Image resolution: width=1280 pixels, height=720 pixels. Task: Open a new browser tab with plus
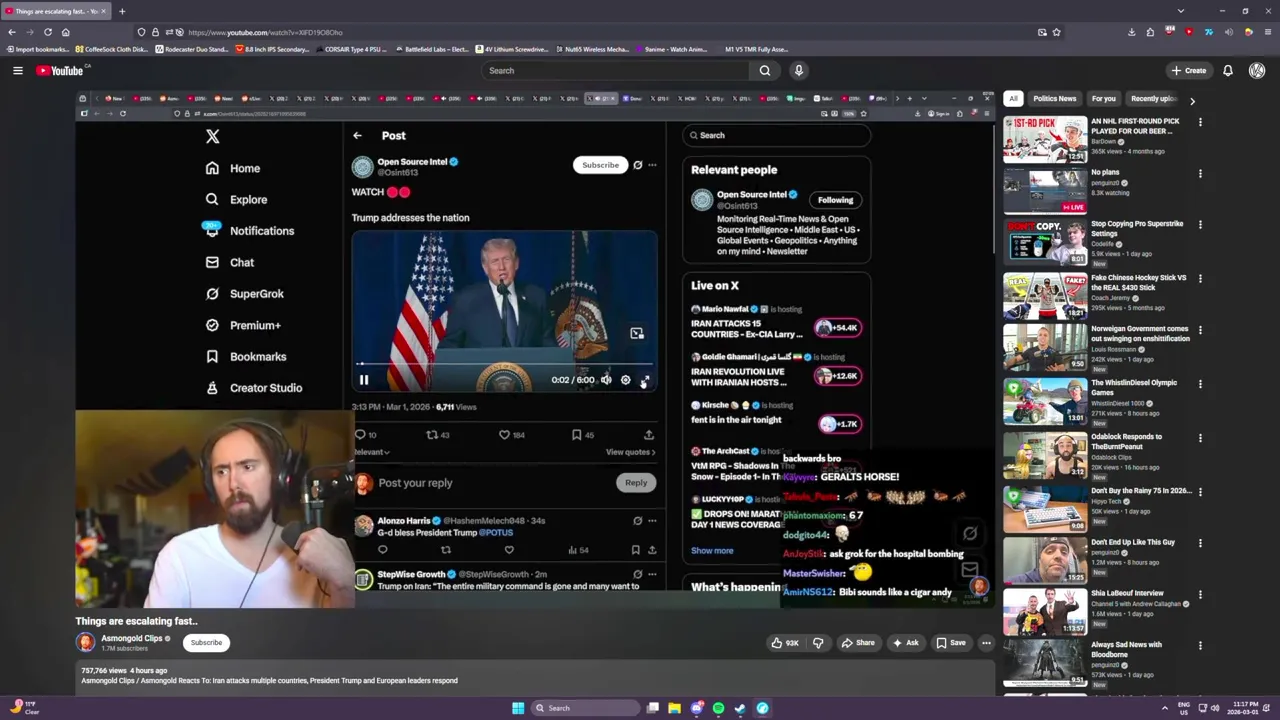pos(122,11)
